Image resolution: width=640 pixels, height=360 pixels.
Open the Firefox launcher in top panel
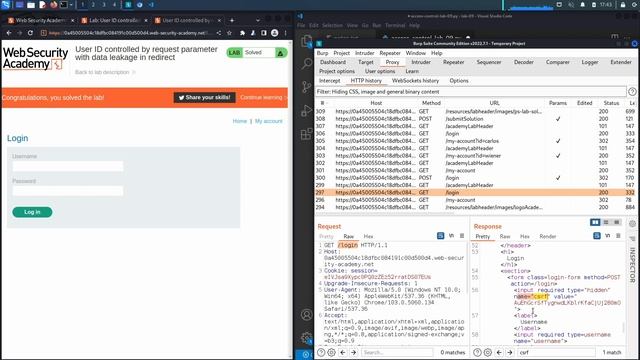(53, 5)
